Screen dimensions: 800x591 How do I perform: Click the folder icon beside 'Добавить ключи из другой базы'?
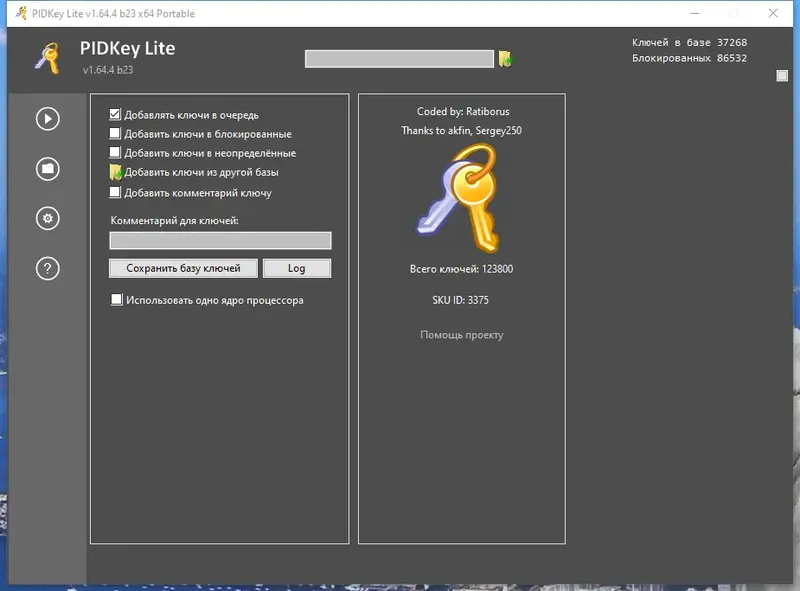coord(117,172)
